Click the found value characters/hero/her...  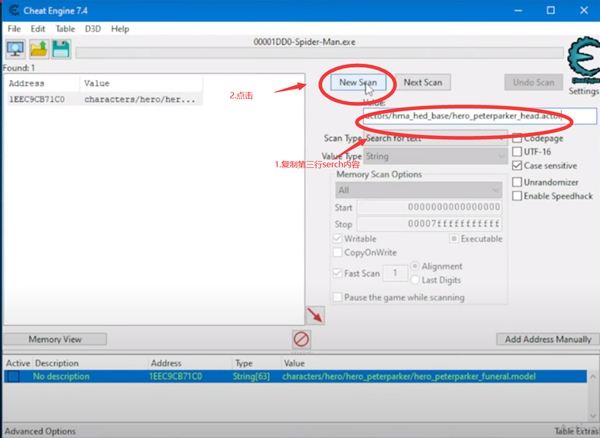click(x=140, y=99)
